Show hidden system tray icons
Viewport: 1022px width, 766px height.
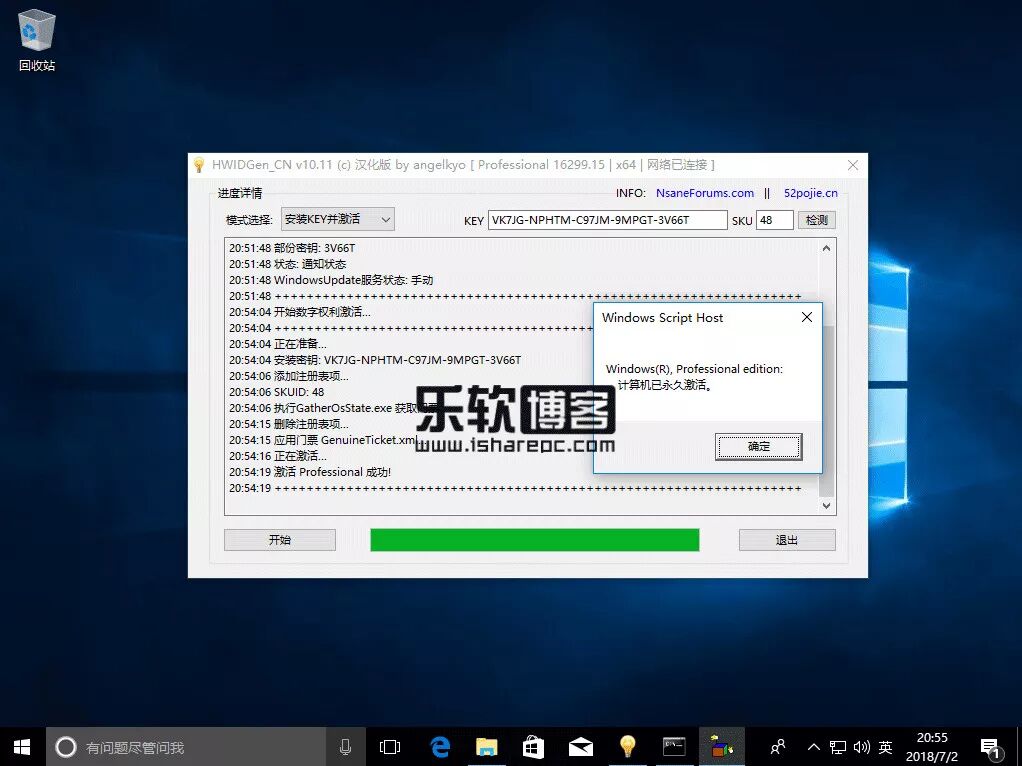tap(813, 747)
